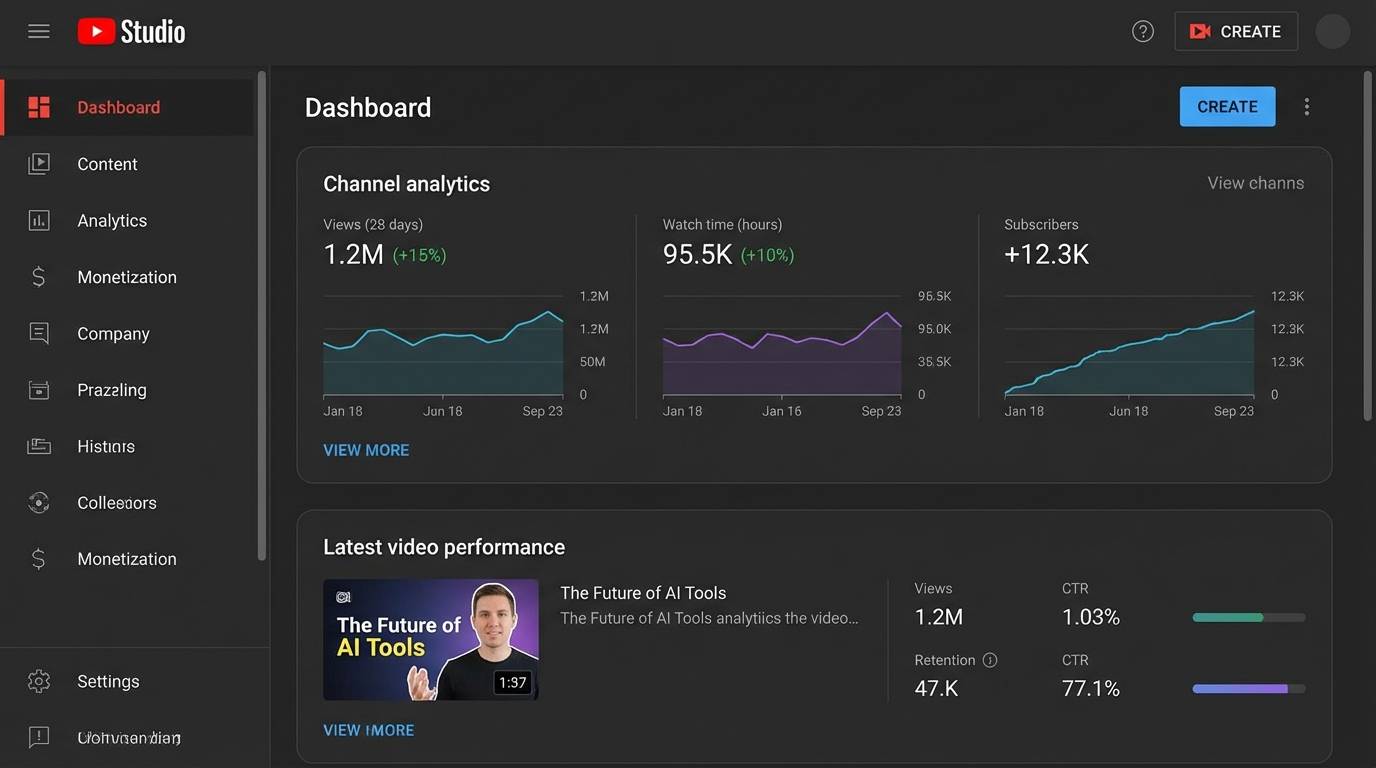Click the Collectors sidebar icon
Image resolution: width=1376 pixels, height=768 pixels.
pyautogui.click(x=38, y=502)
